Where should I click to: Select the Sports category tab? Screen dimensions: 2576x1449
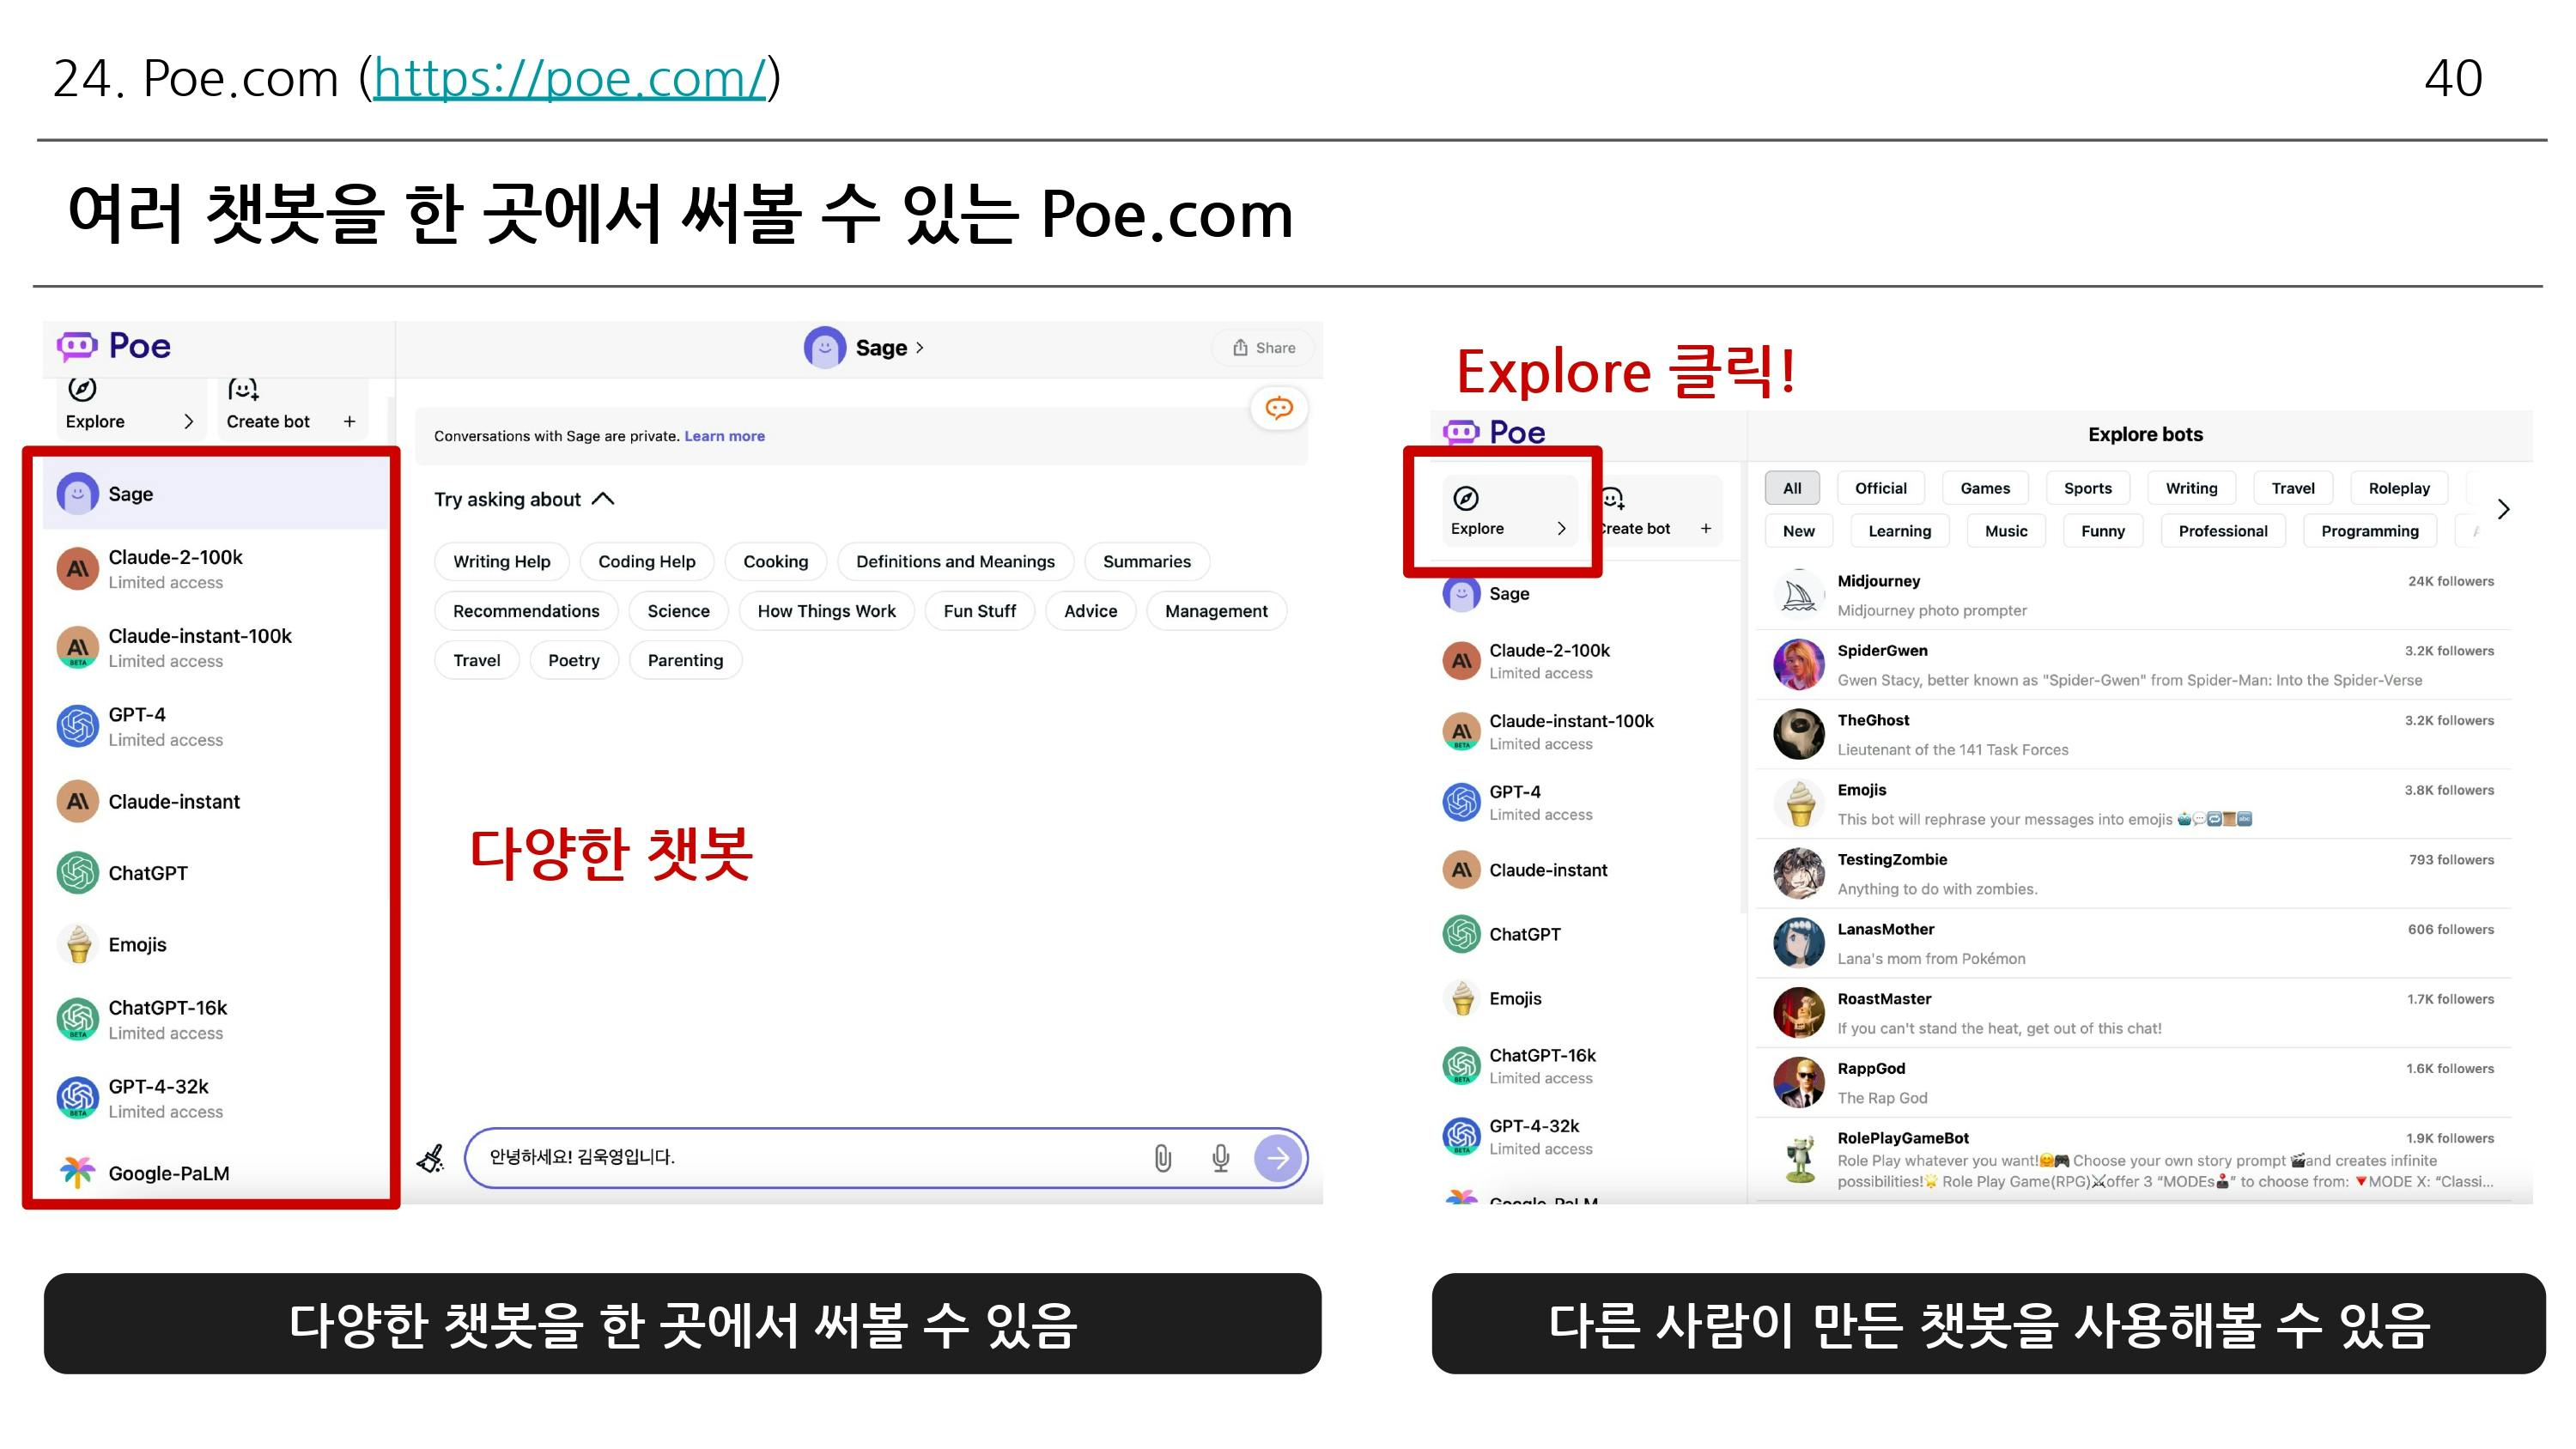pyautogui.click(x=2088, y=488)
